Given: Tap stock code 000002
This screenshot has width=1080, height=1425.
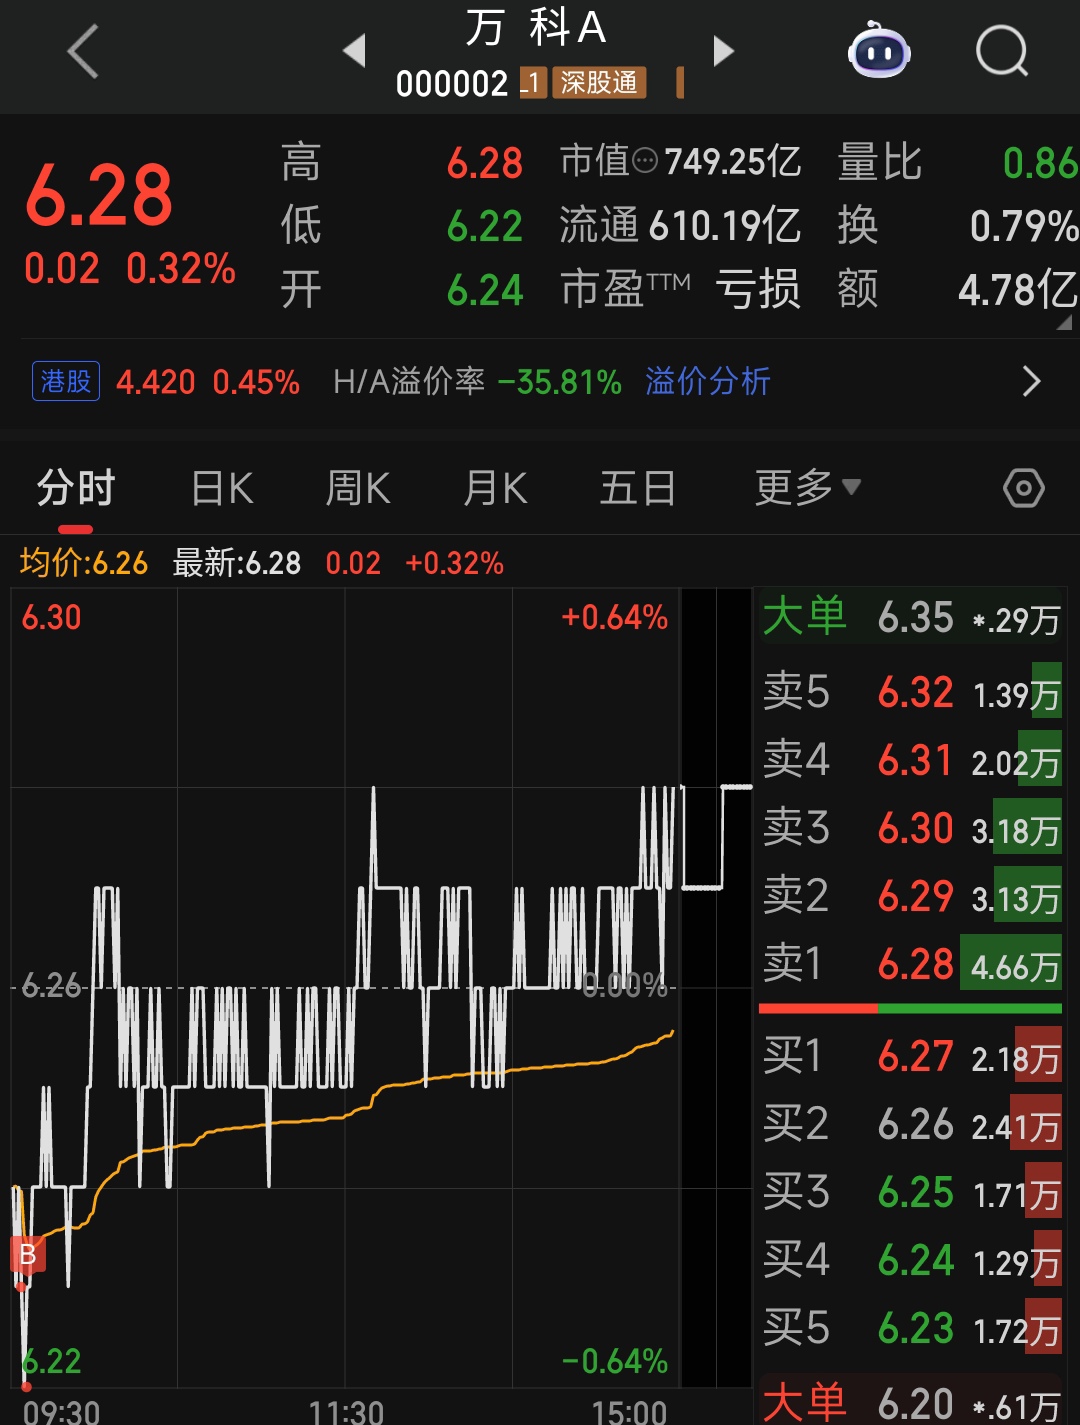Looking at the screenshot, I should click(x=452, y=84).
